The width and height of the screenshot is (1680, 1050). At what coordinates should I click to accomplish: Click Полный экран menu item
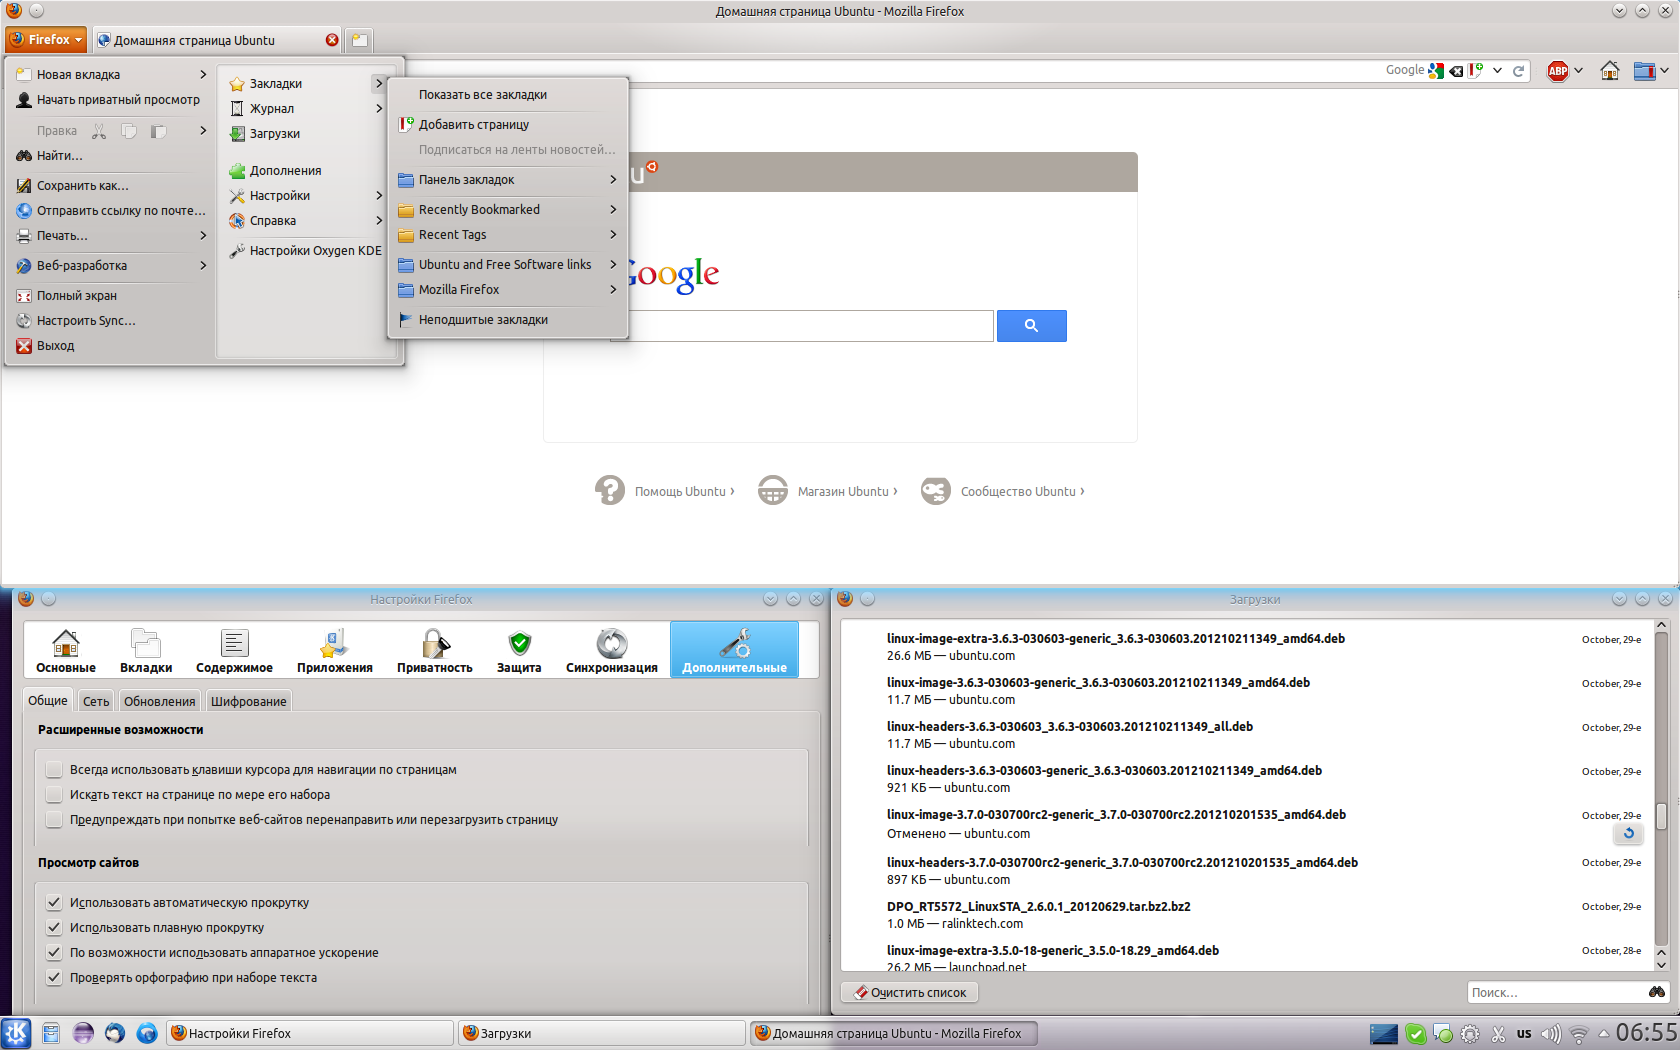click(x=111, y=296)
